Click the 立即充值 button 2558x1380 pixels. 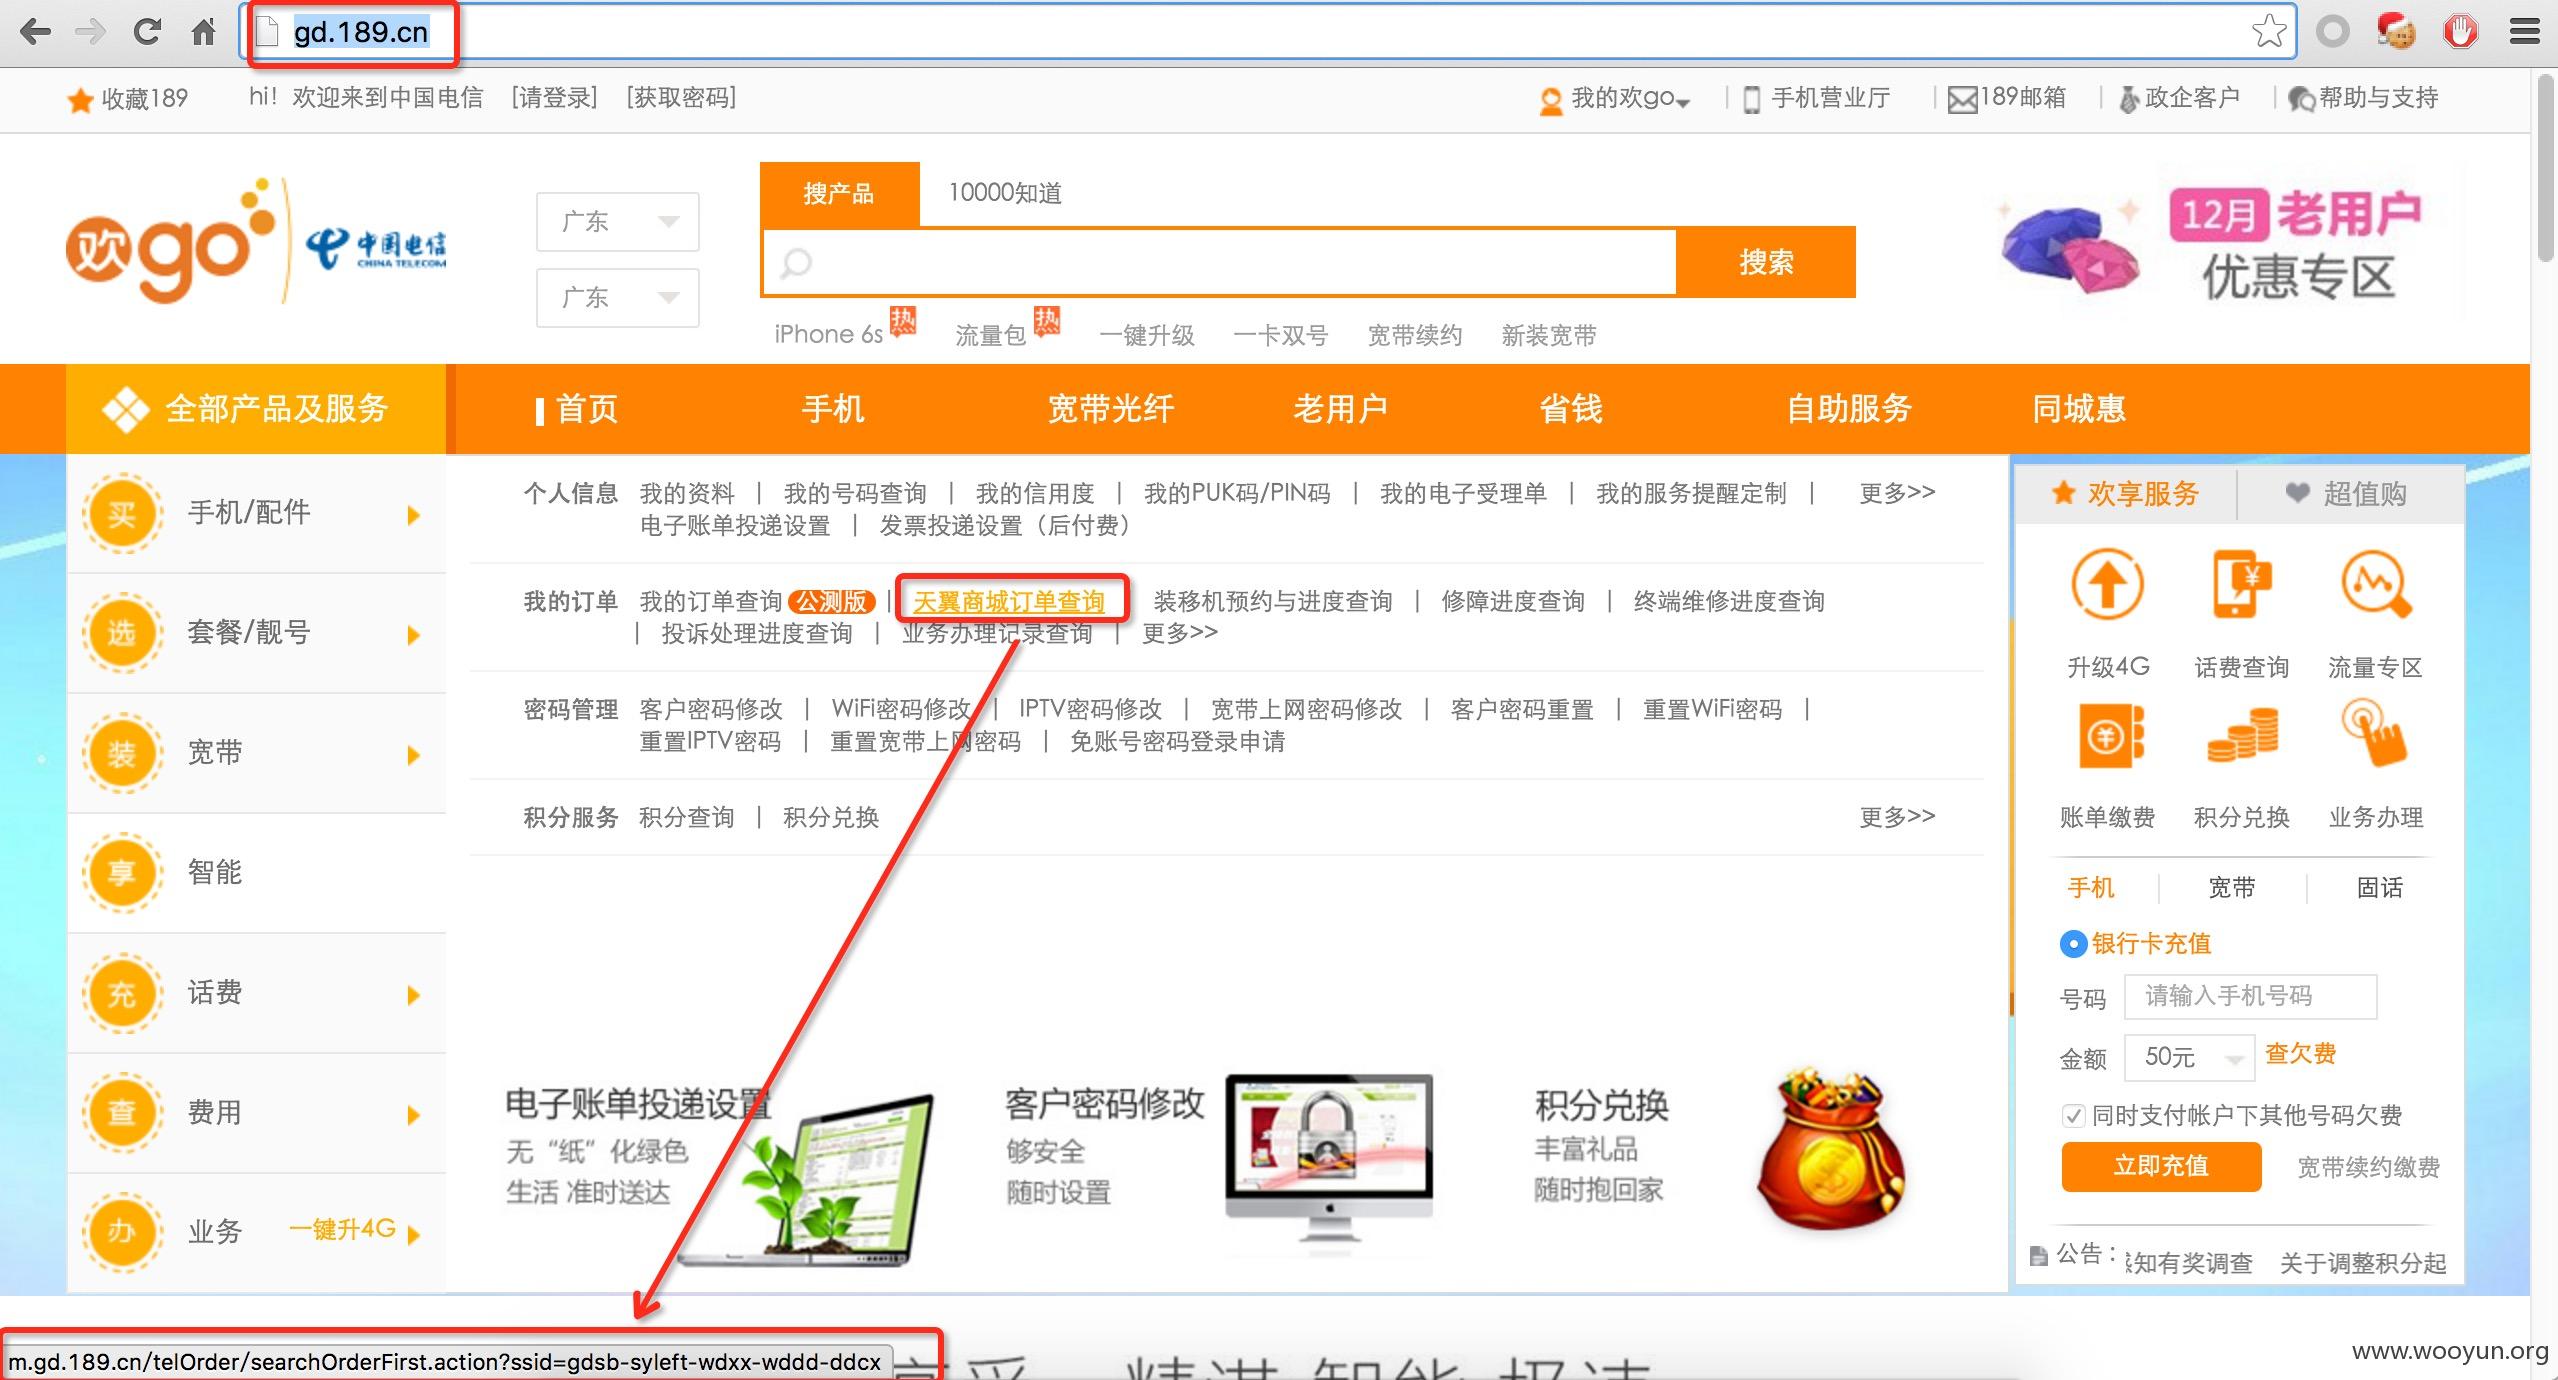coord(2161,1166)
